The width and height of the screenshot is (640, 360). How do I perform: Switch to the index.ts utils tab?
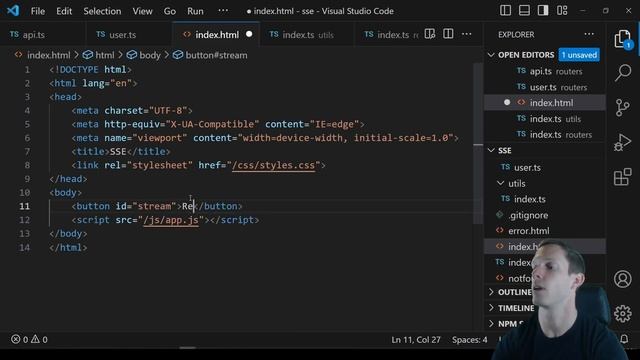click(x=308, y=35)
